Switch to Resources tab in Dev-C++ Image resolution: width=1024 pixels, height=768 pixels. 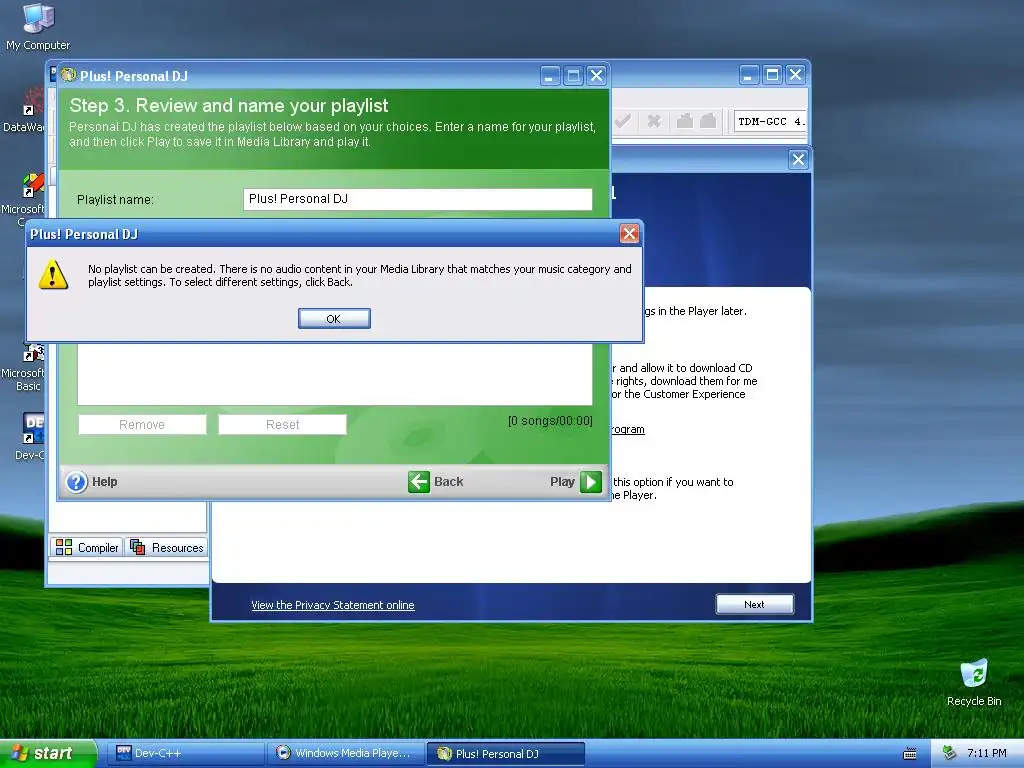click(167, 547)
